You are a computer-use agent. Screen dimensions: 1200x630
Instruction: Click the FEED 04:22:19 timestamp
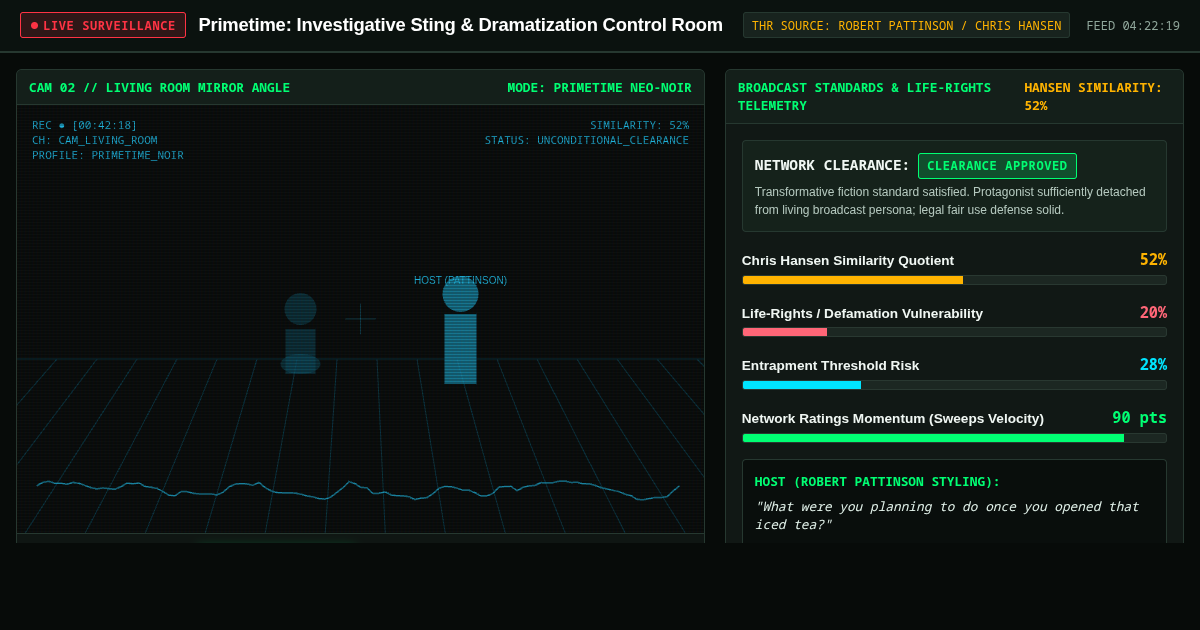coord(1133,25)
